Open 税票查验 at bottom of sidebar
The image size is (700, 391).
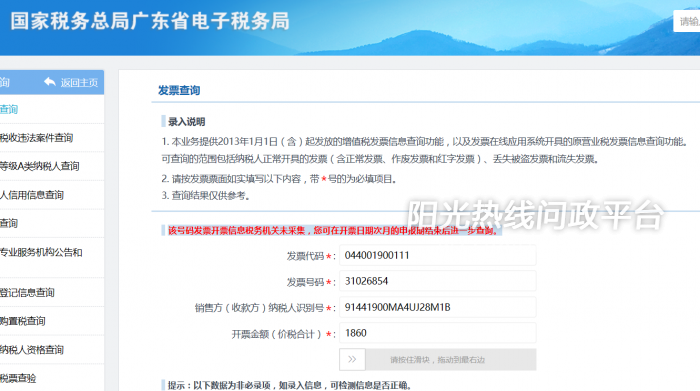pyautogui.click(x=18, y=378)
